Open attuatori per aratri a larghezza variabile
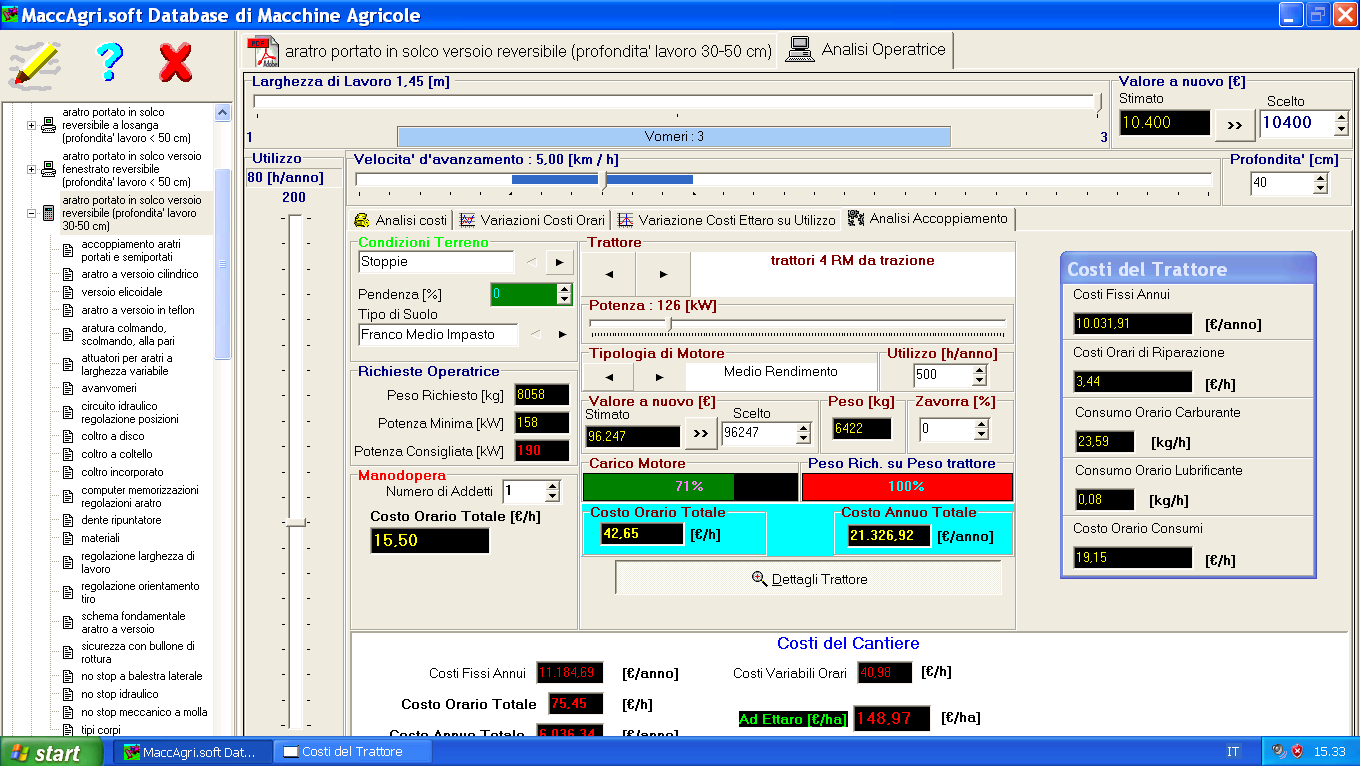Screen dimensions: 1360x766 click(x=127, y=364)
